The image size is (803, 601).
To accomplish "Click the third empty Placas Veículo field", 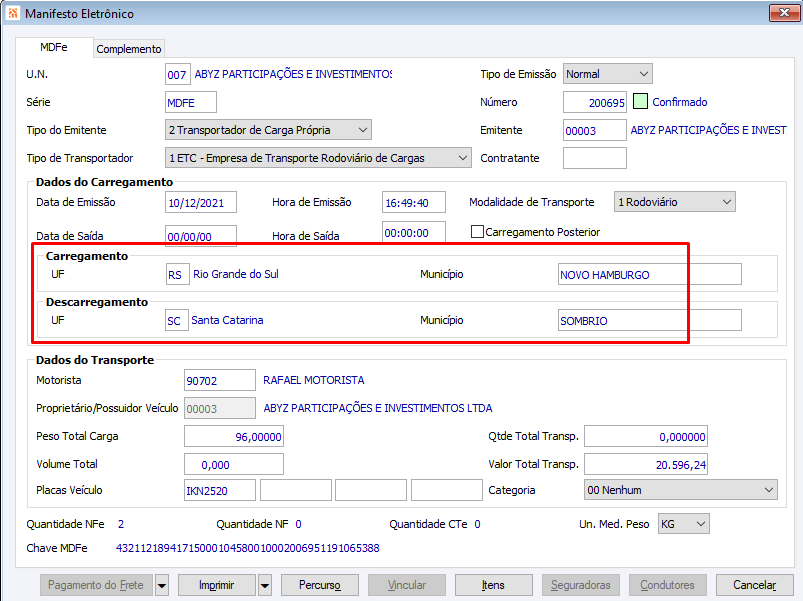I will coord(371,490).
